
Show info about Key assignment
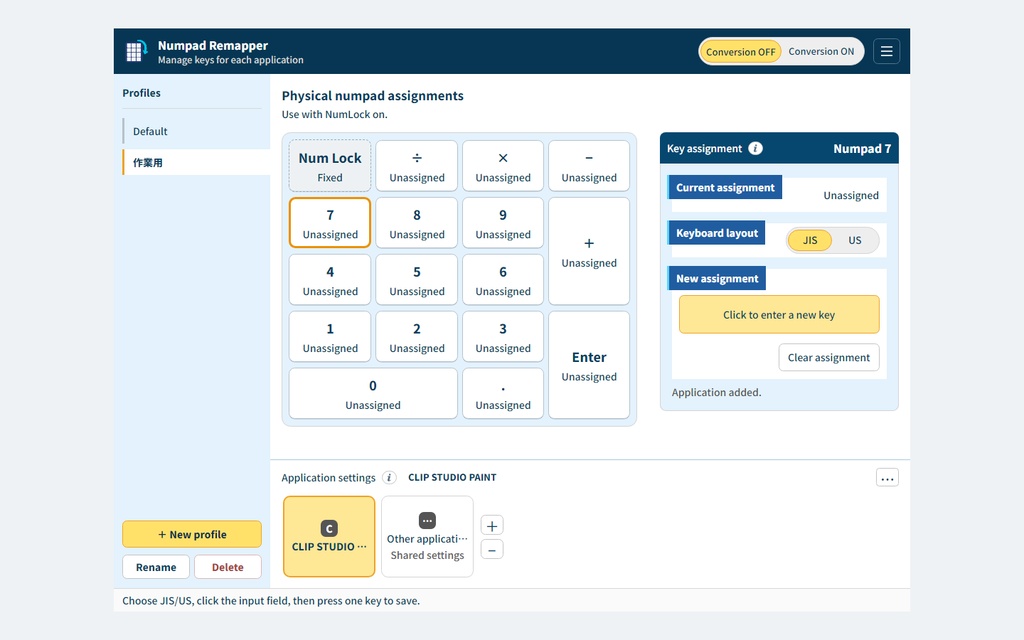pos(755,148)
